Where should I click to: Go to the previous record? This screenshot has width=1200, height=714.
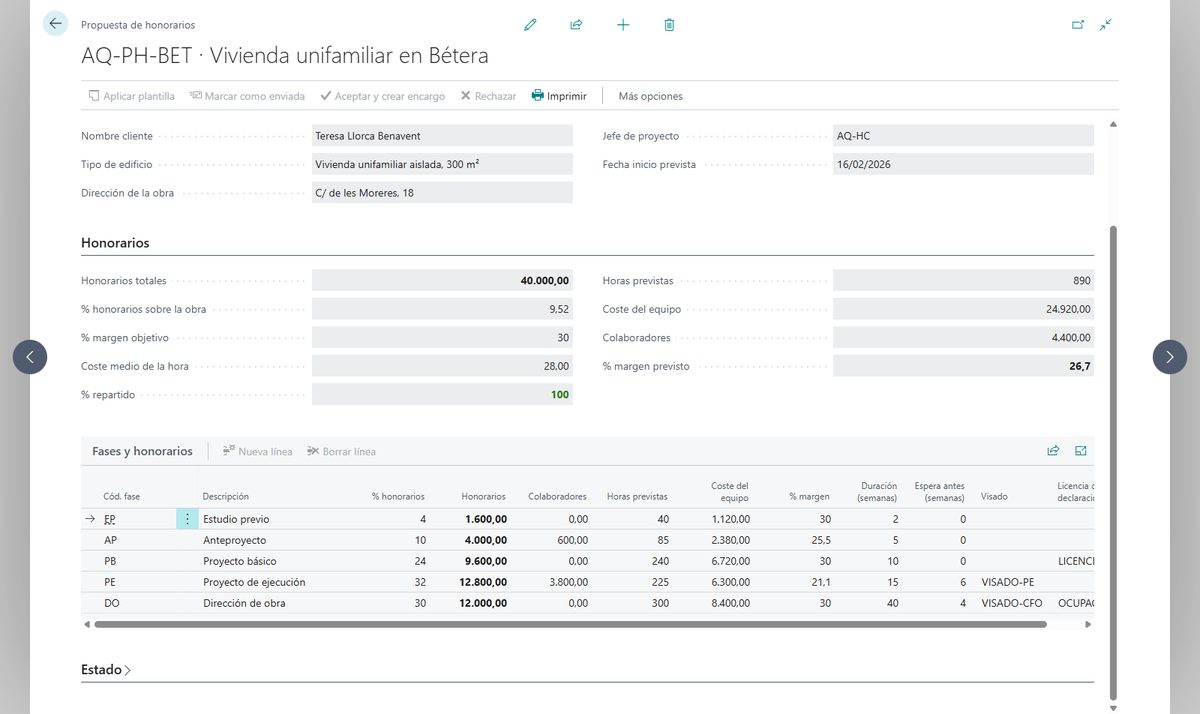click(x=30, y=357)
